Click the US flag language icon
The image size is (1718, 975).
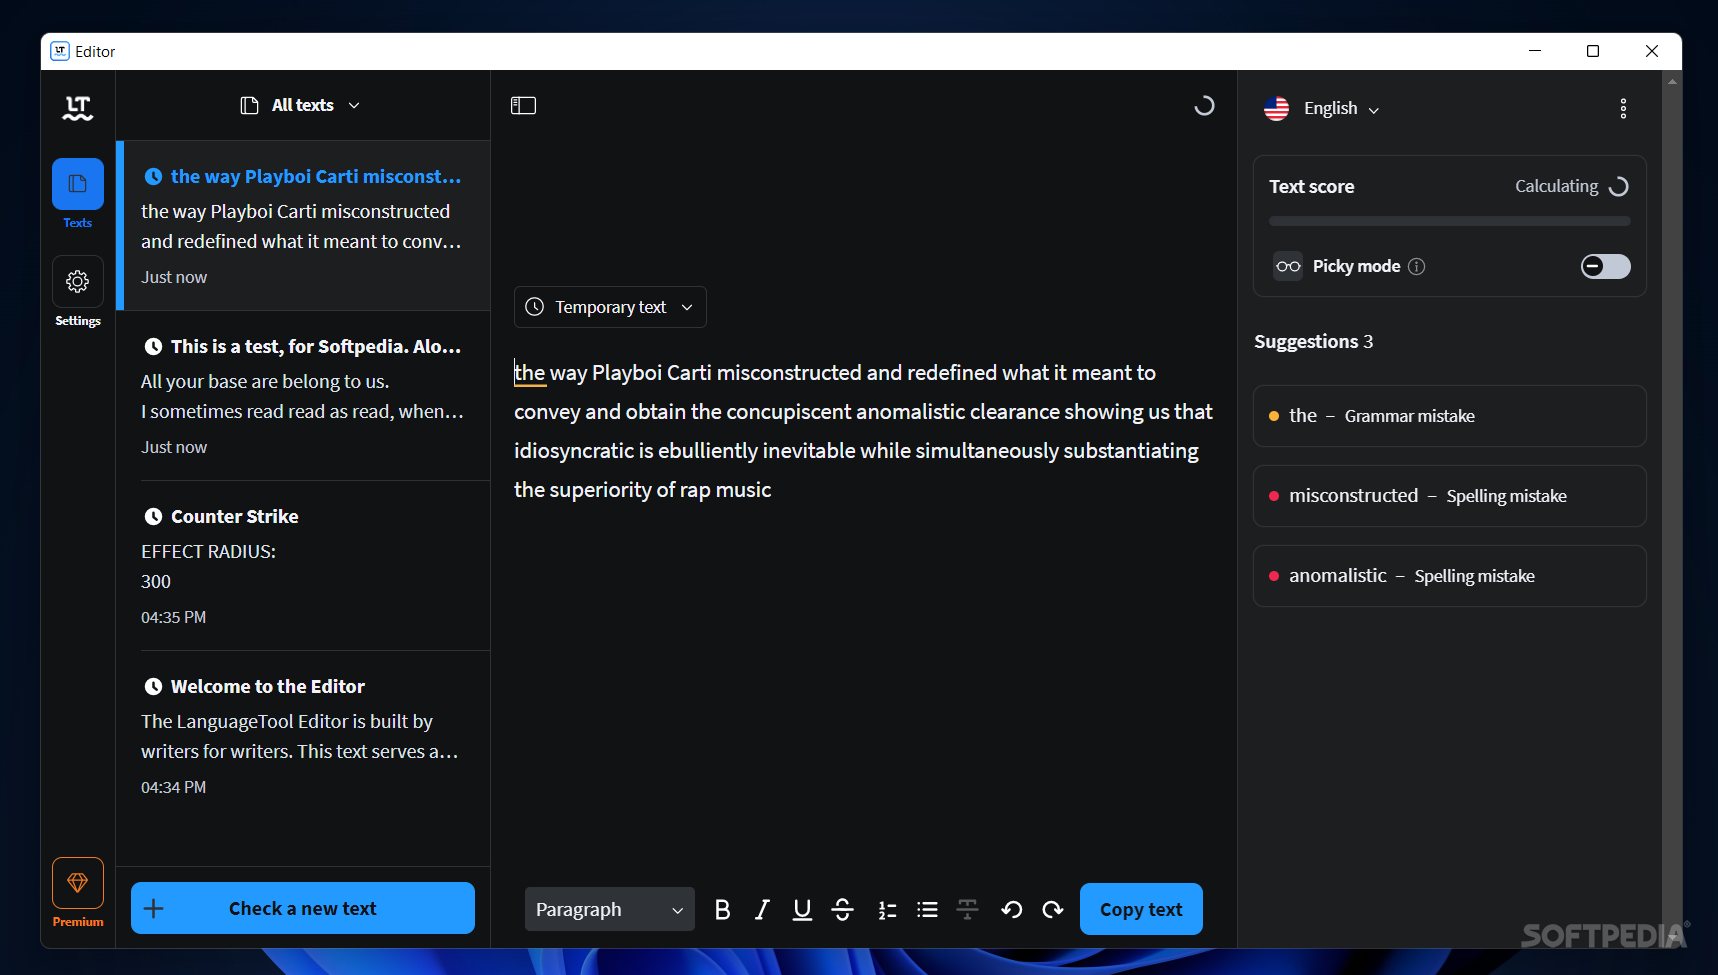[1276, 108]
